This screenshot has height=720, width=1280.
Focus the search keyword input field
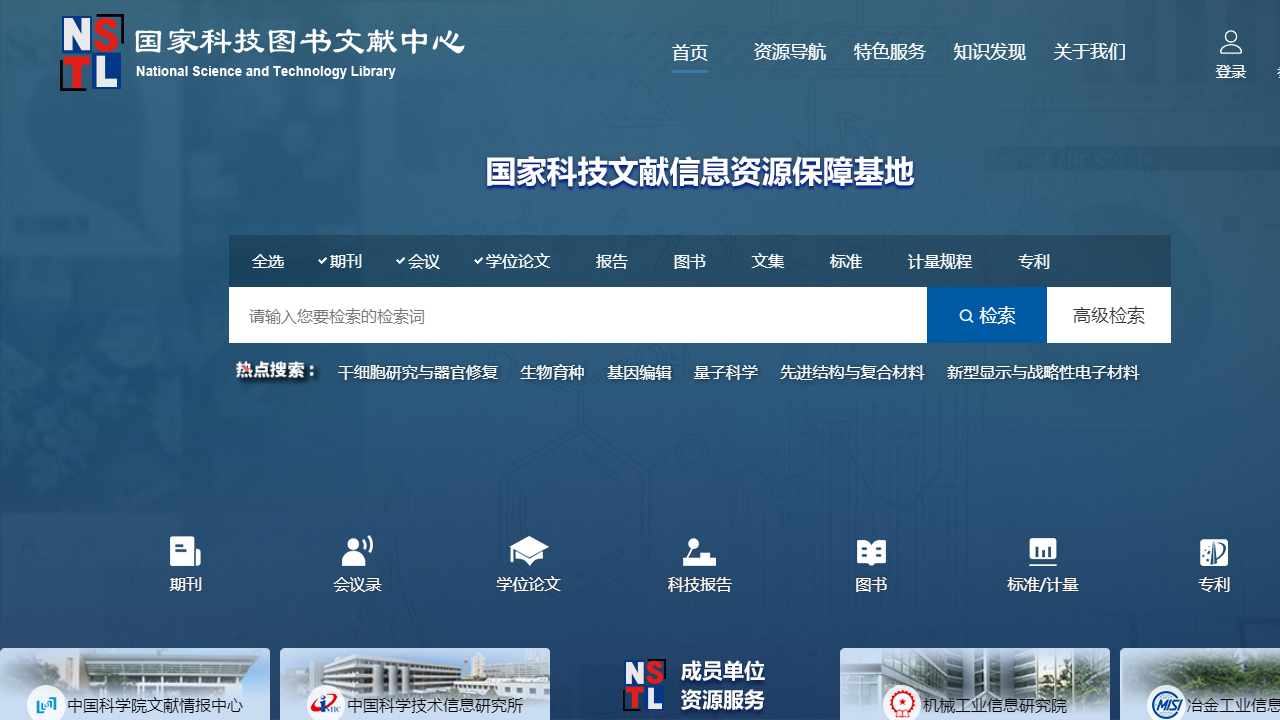tap(578, 315)
